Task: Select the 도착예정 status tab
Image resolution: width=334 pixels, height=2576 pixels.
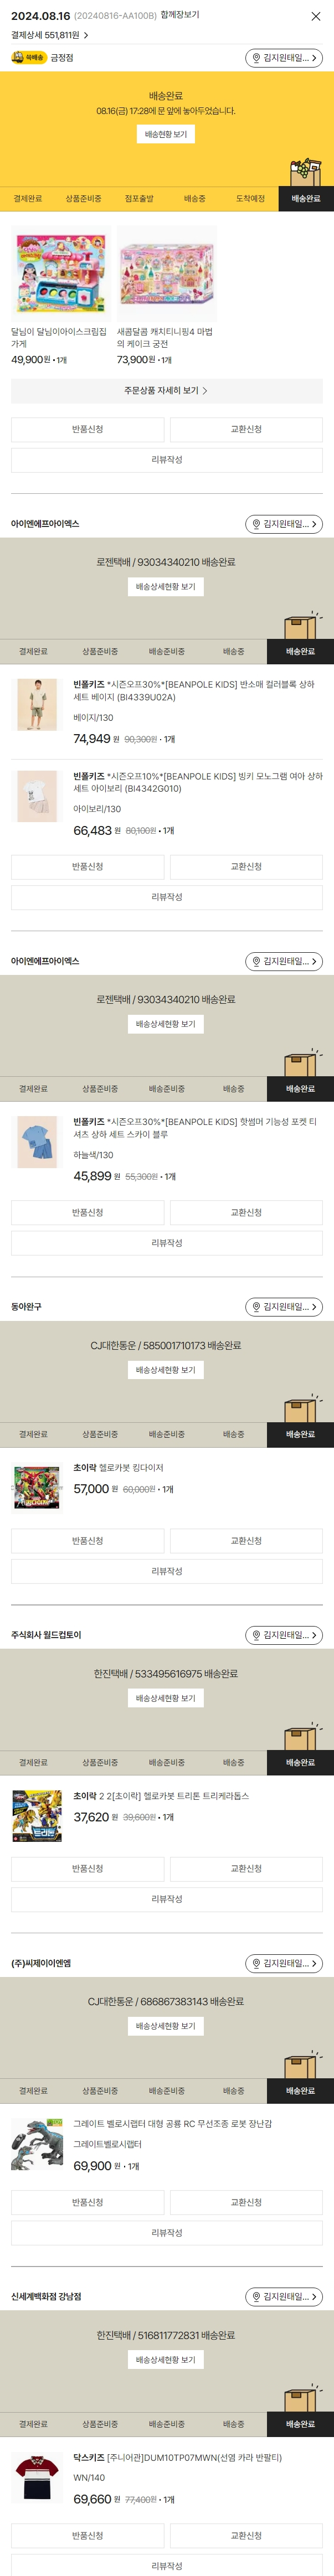Action: point(250,199)
